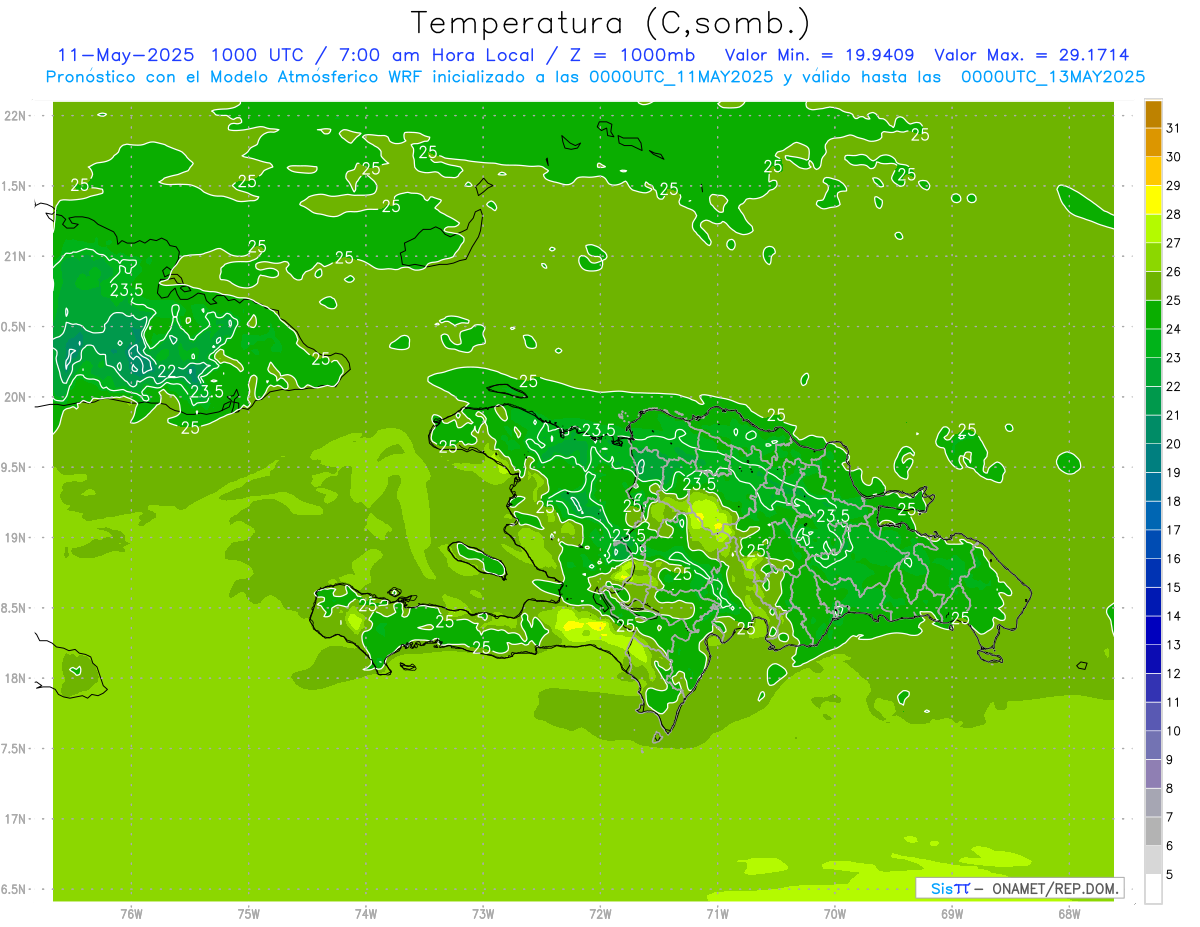
Task: Click the orange colorbar swatch between 30 and 31
Action: pos(1153,142)
